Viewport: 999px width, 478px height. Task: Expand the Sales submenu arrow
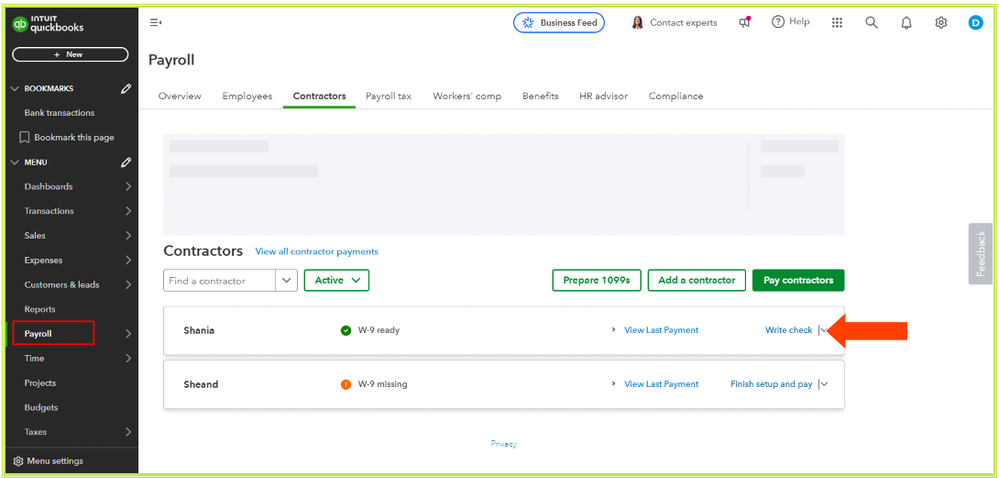coord(128,236)
